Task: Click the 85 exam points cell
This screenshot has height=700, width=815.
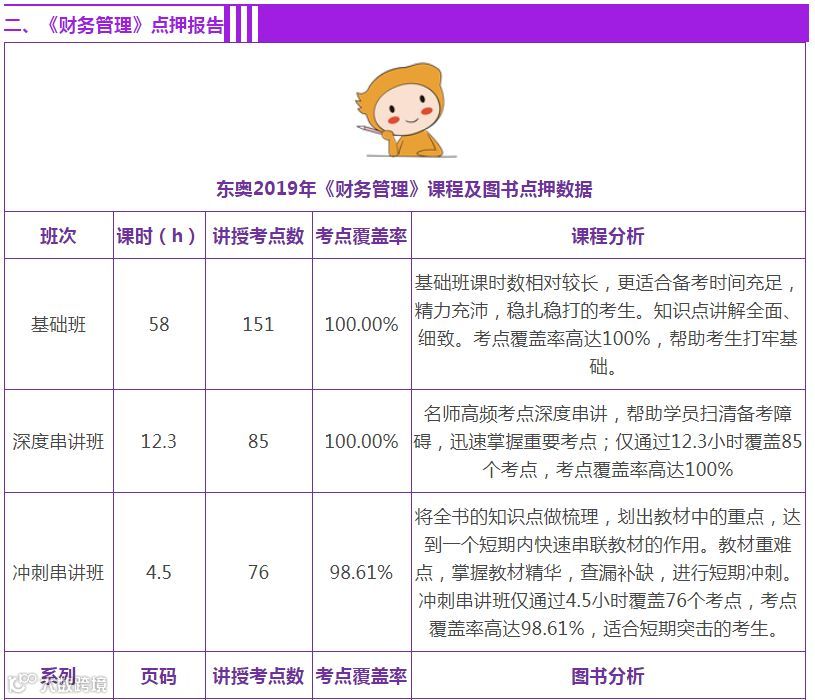Action: pos(258,441)
